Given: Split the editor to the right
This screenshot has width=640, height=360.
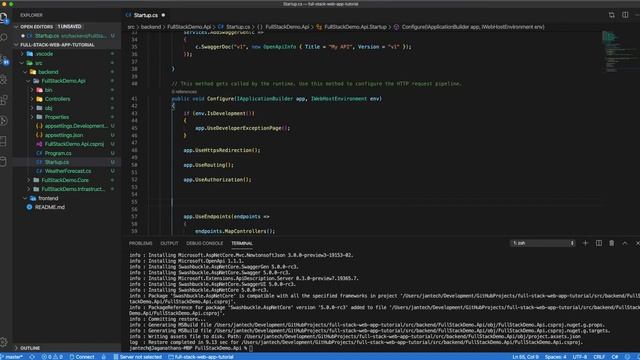Looking at the screenshot, I should pos(625,15).
